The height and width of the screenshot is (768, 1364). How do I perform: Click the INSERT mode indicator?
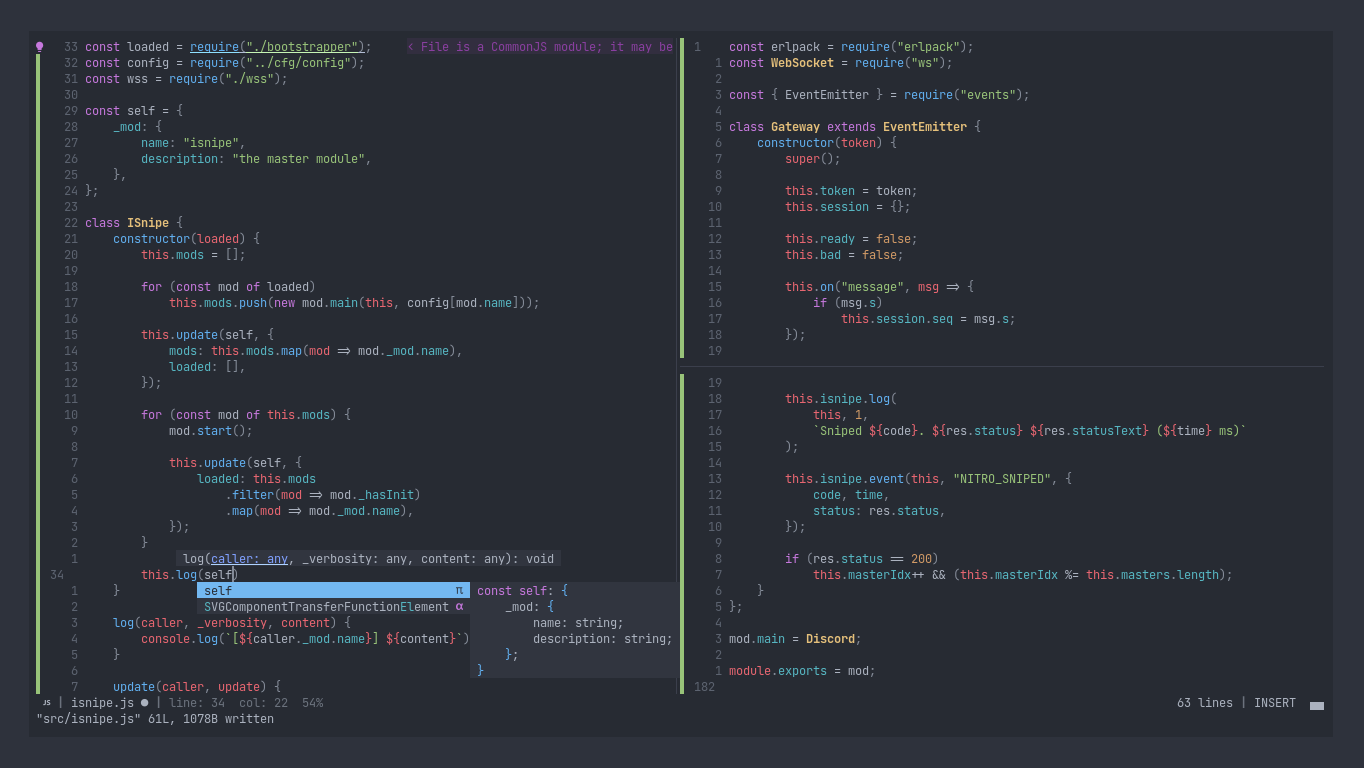(x=1275, y=703)
